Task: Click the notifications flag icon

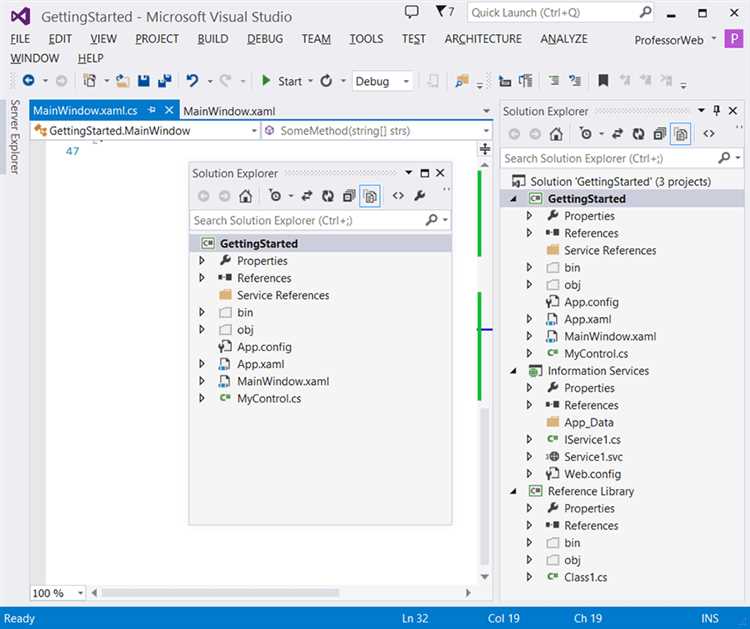Action: (440, 11)
